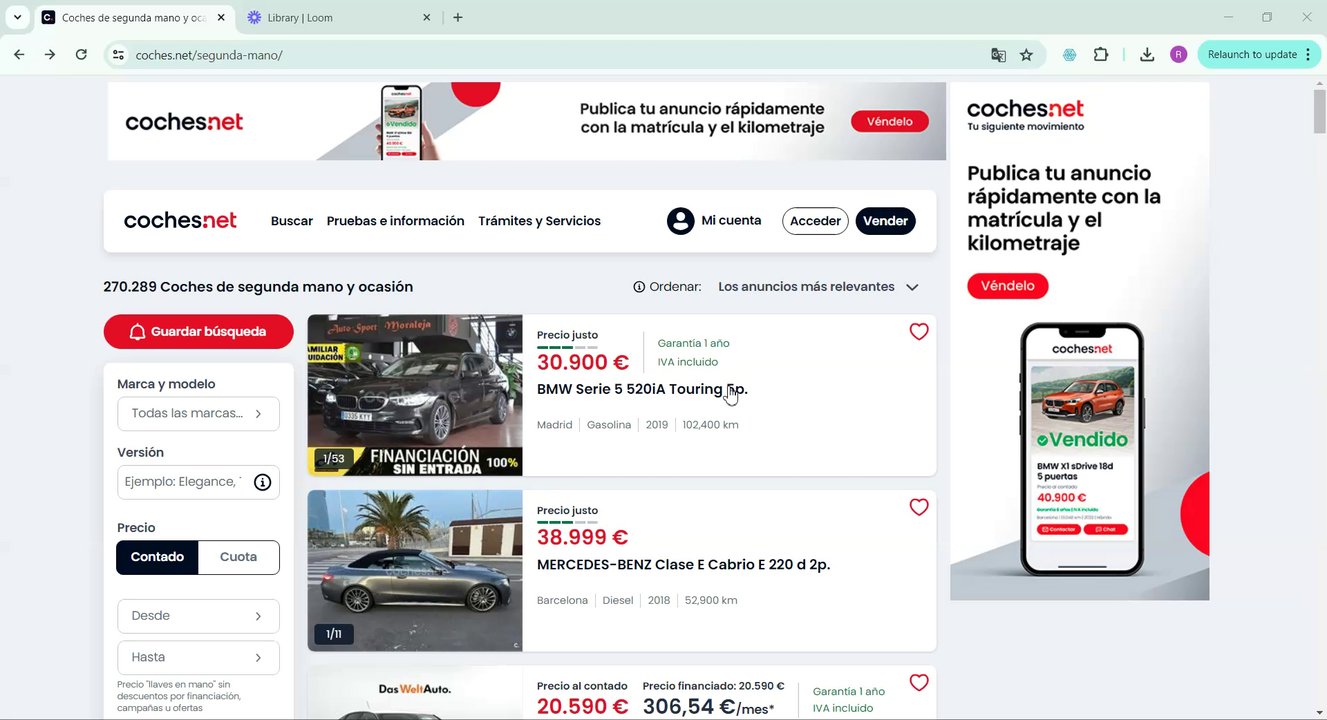The image size is (1327, 720).
Task: Click Véndelo in right sidebar ad
Action: click(1007, 286)
